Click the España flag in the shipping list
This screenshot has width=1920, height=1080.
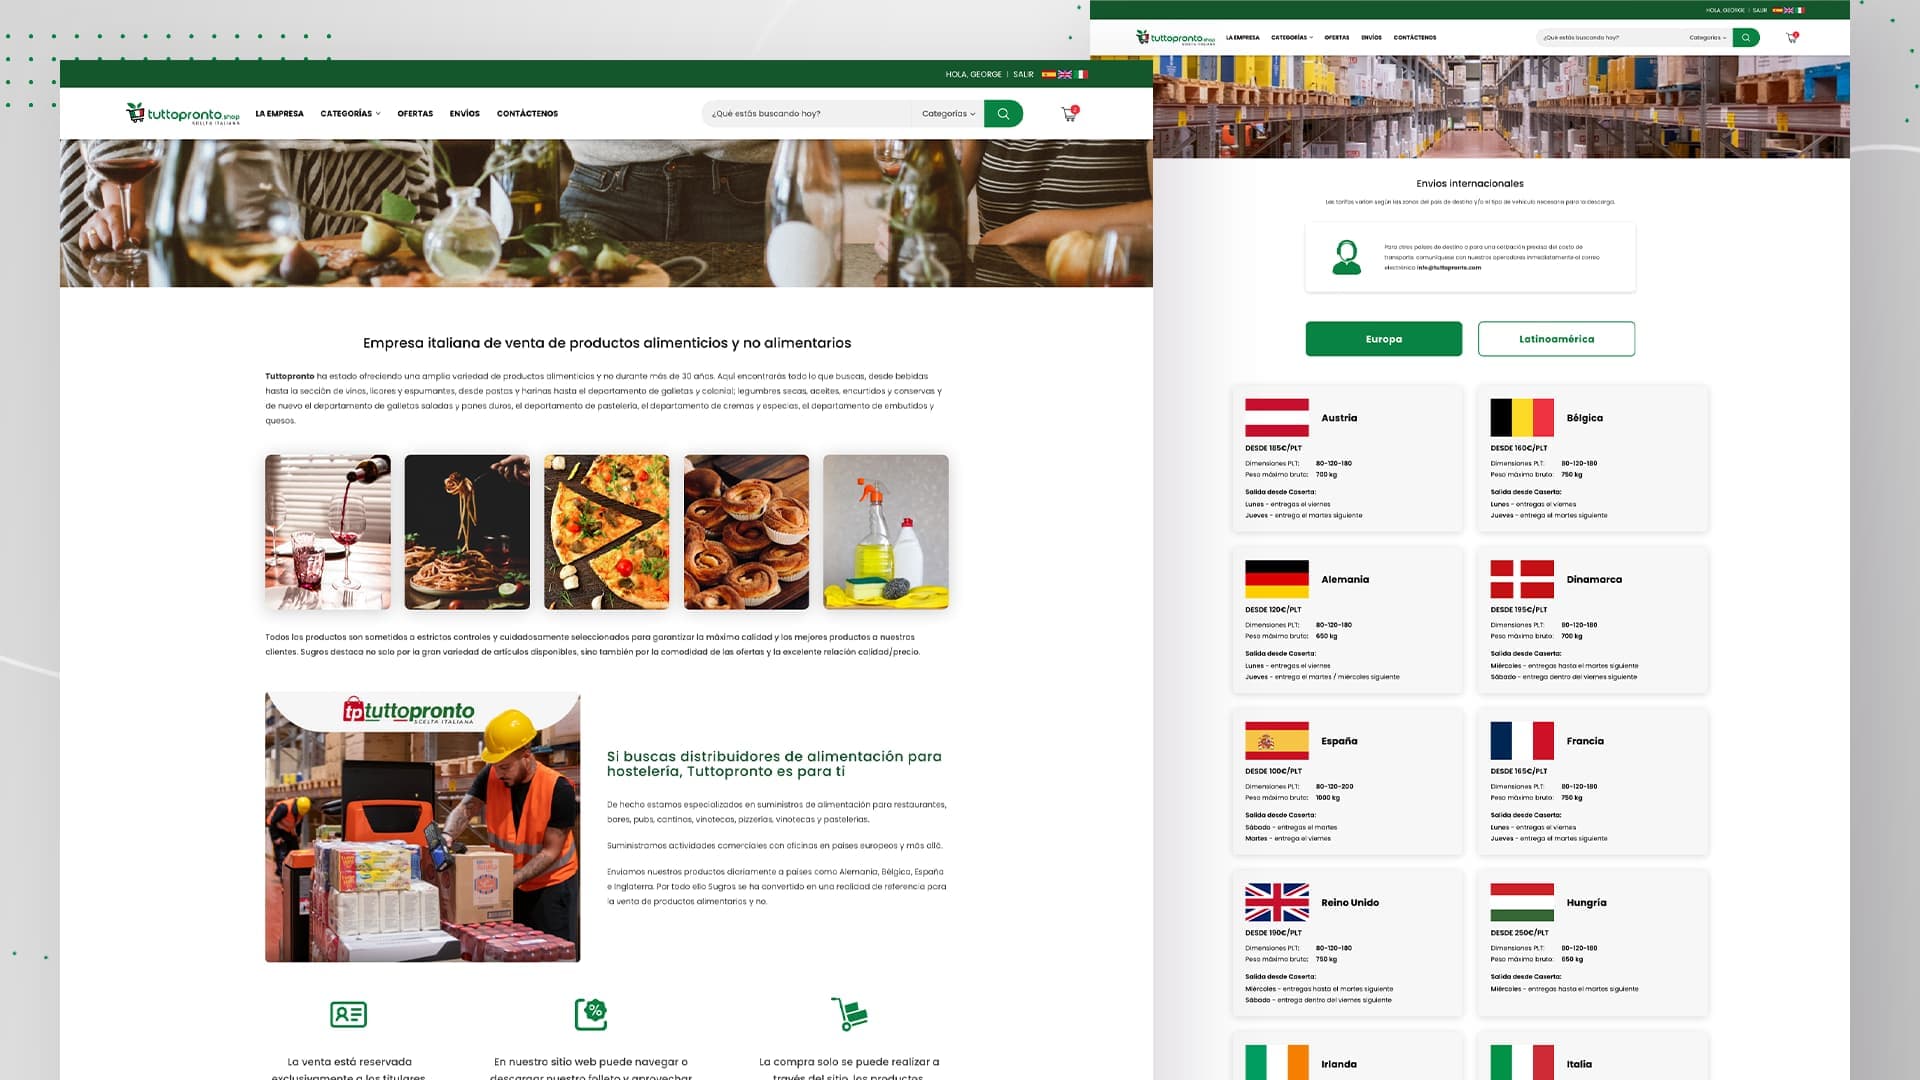pos(1277,741)
